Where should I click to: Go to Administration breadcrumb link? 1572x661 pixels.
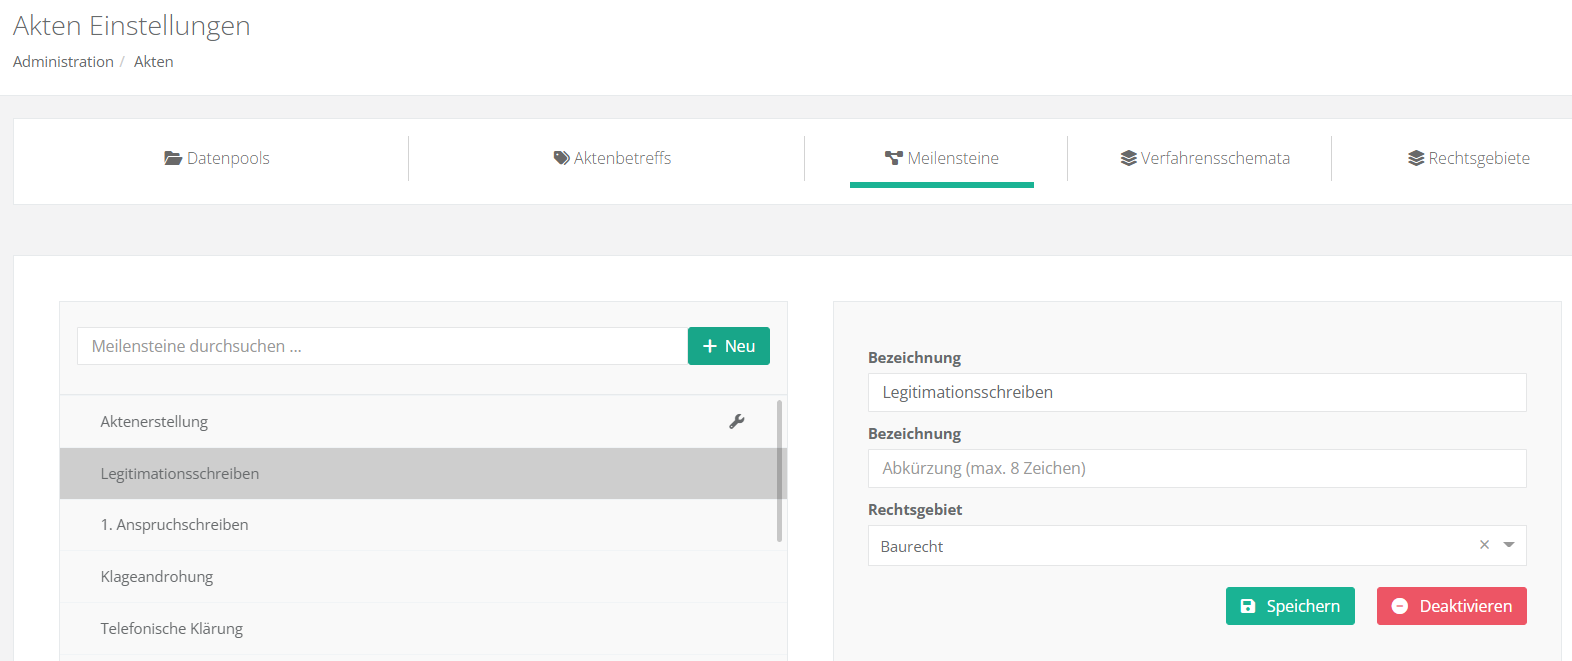(63, 62)
